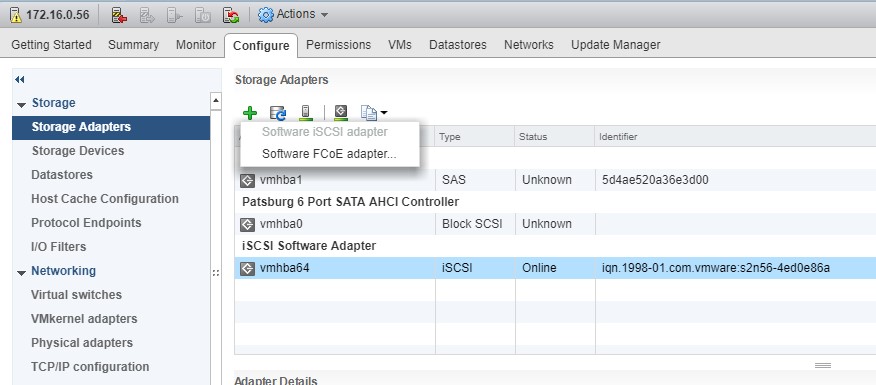Click the rescan adapter icon
Screen dimensions: 876x385
coord(341,113)
